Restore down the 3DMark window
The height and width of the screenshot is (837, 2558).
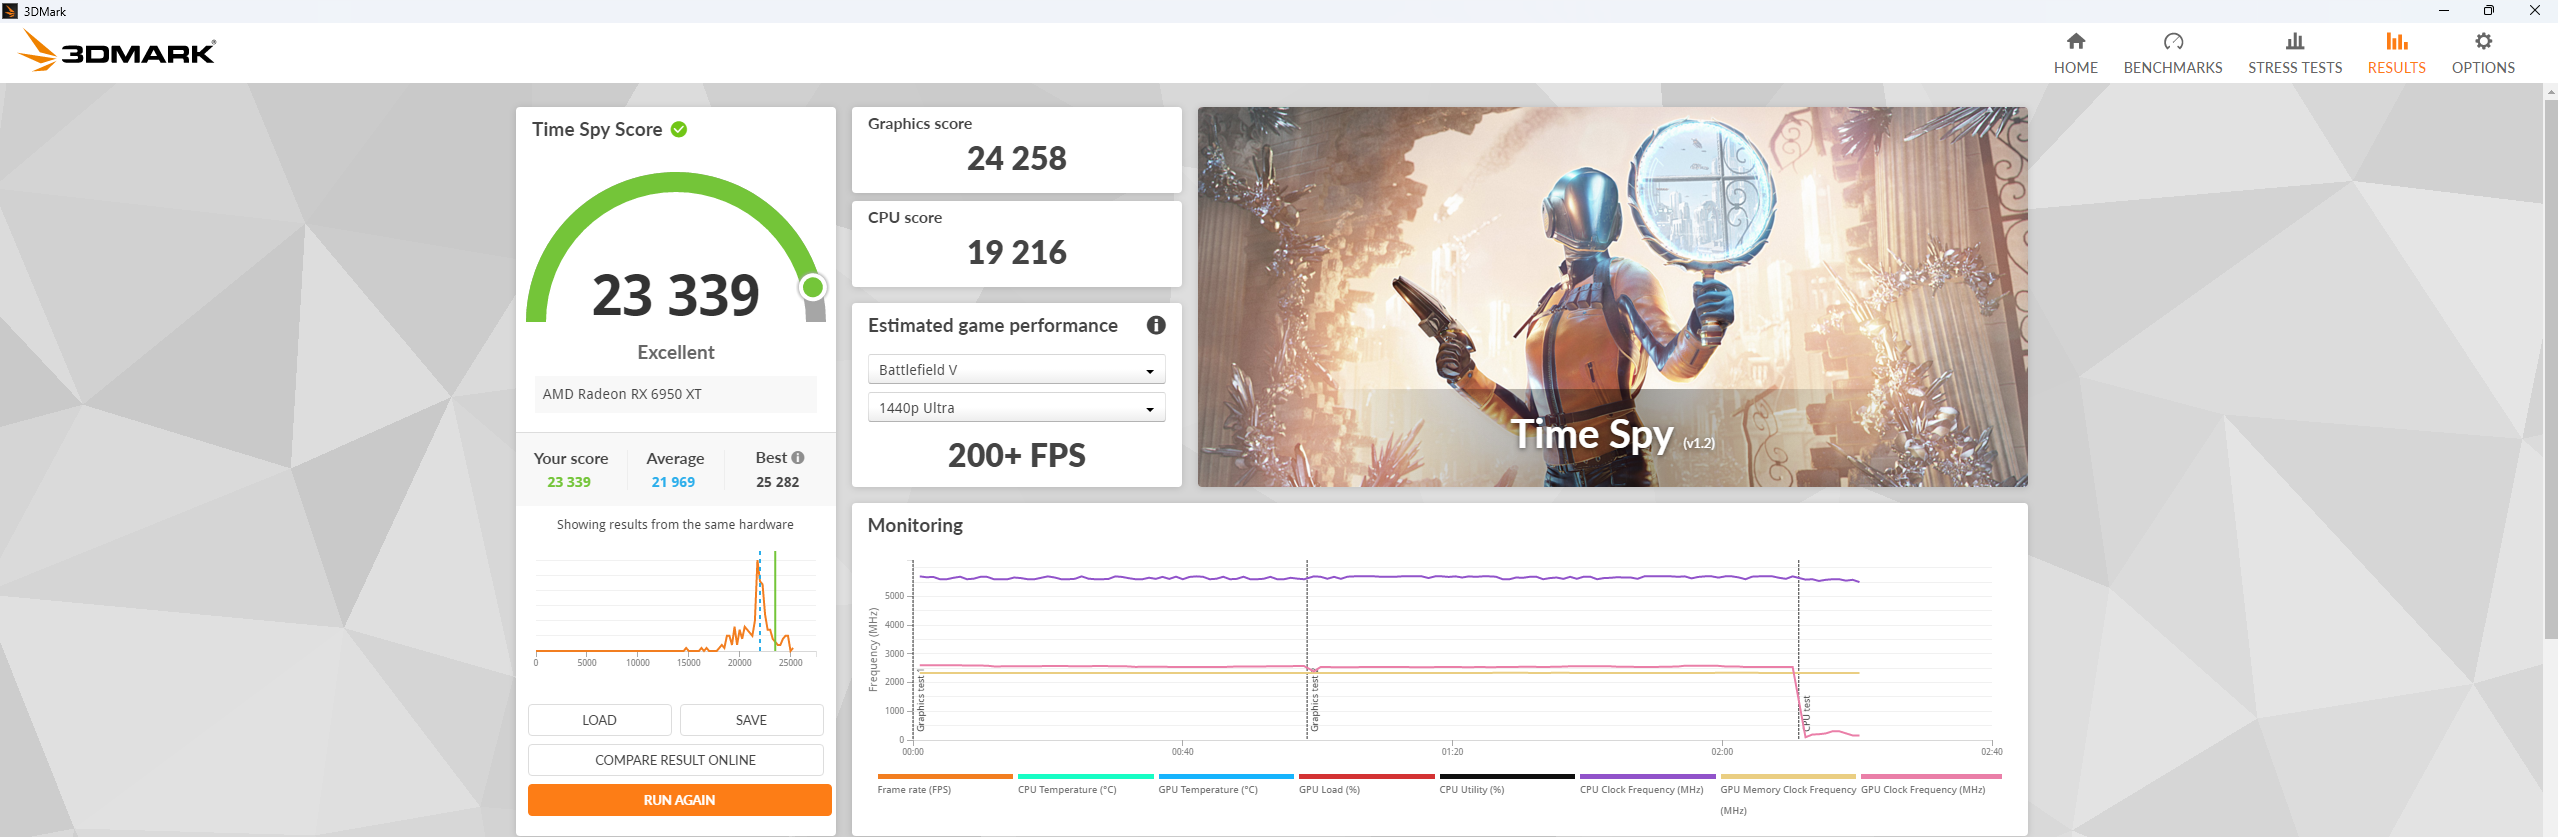click(2489, 11)
